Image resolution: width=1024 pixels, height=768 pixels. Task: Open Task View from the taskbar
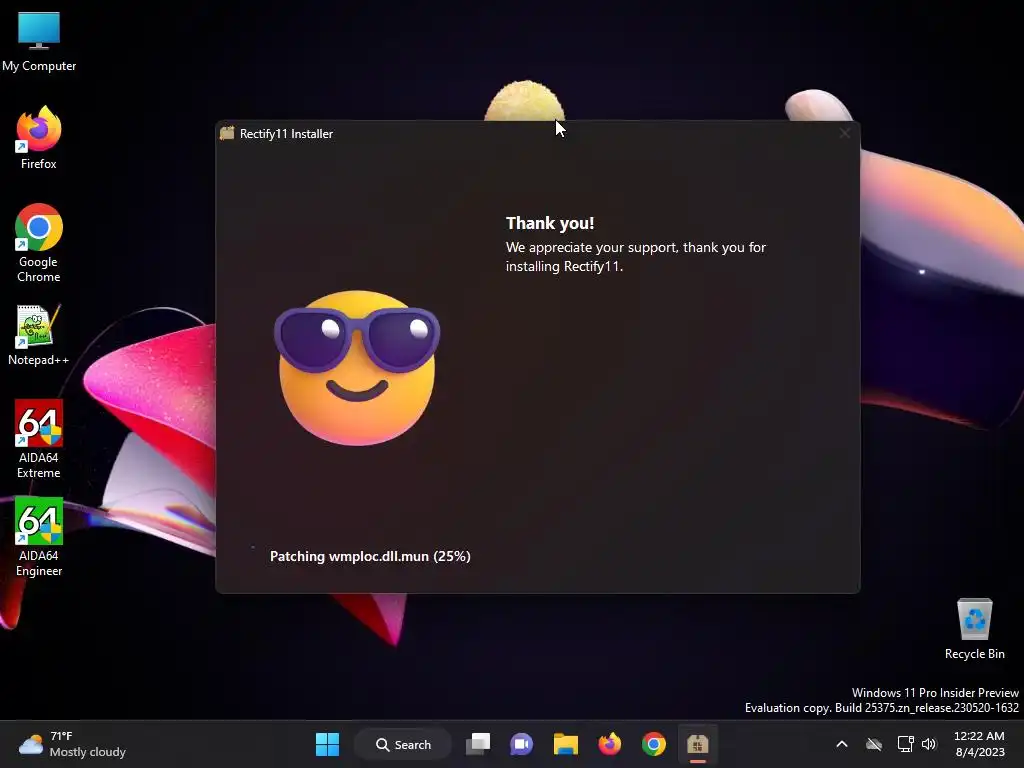[x=478, y=744]
